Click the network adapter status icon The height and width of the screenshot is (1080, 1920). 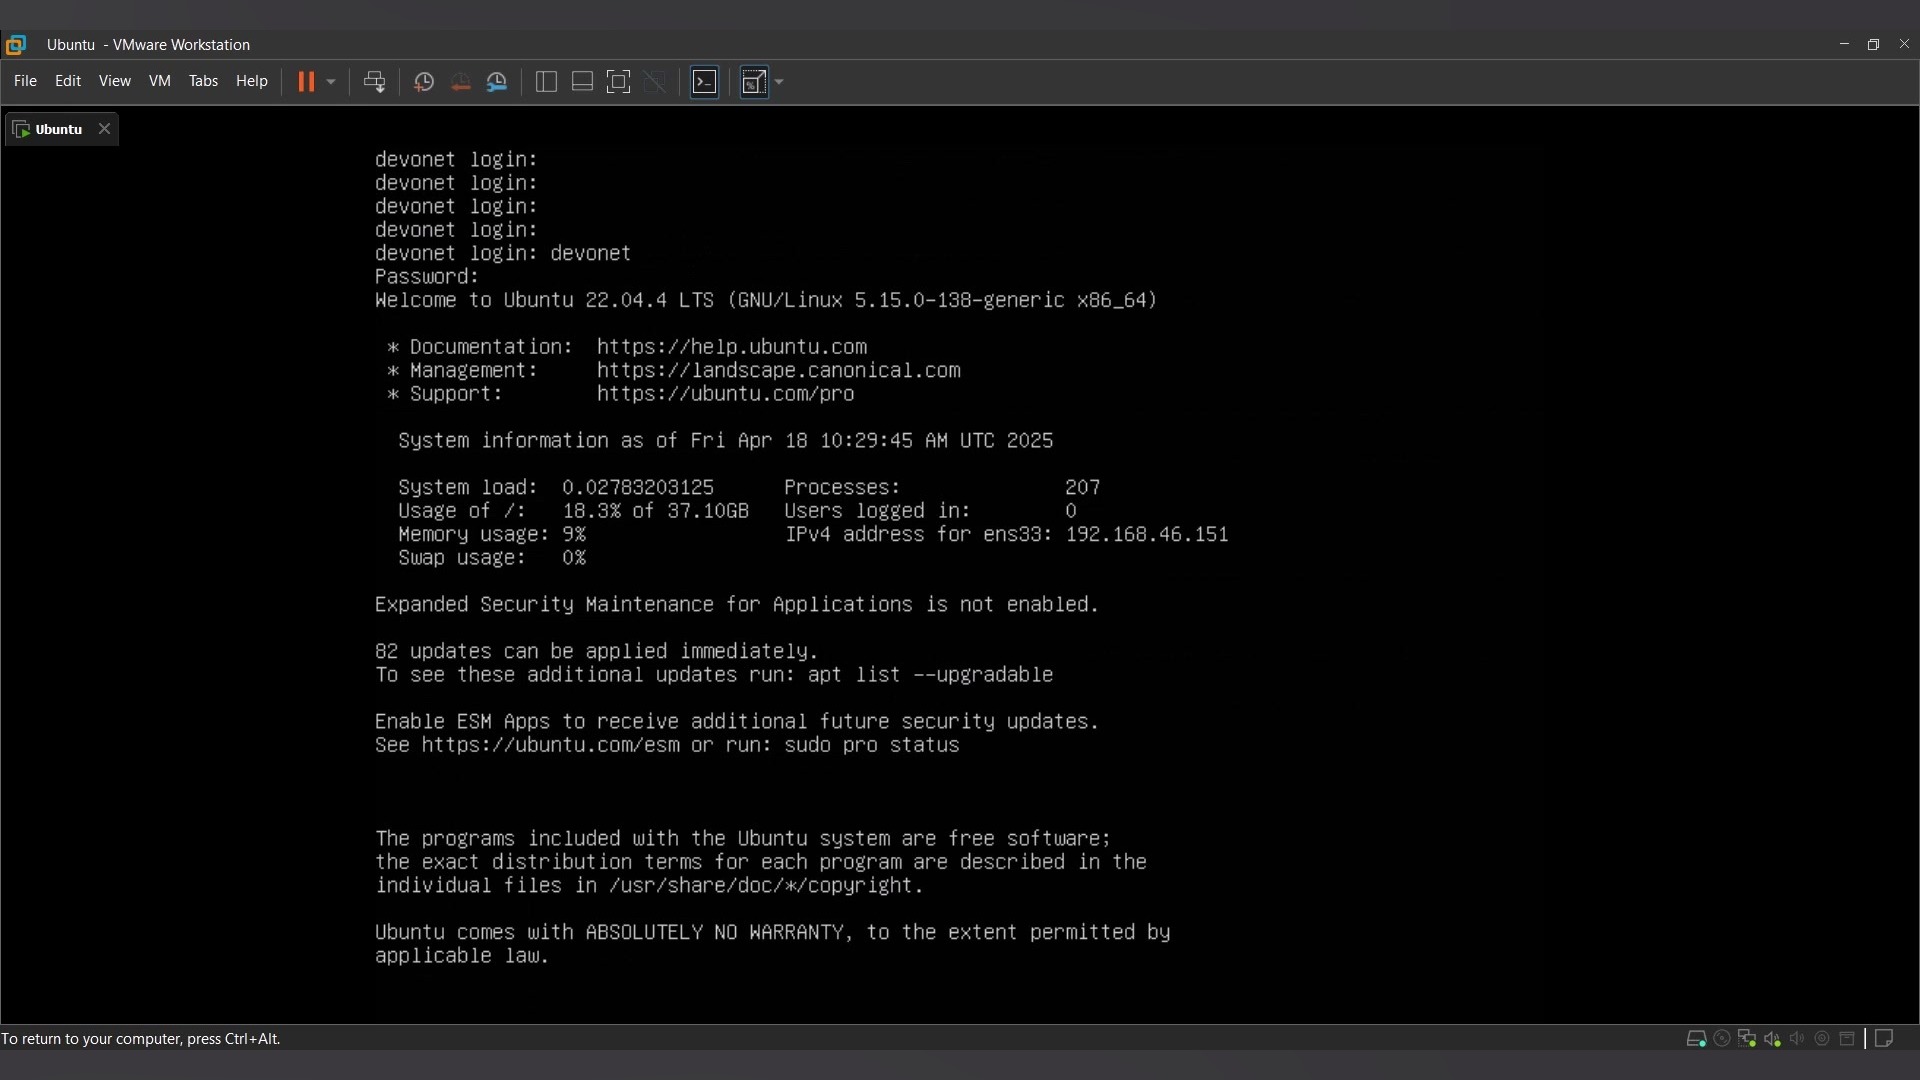tap(1747, 1039)
